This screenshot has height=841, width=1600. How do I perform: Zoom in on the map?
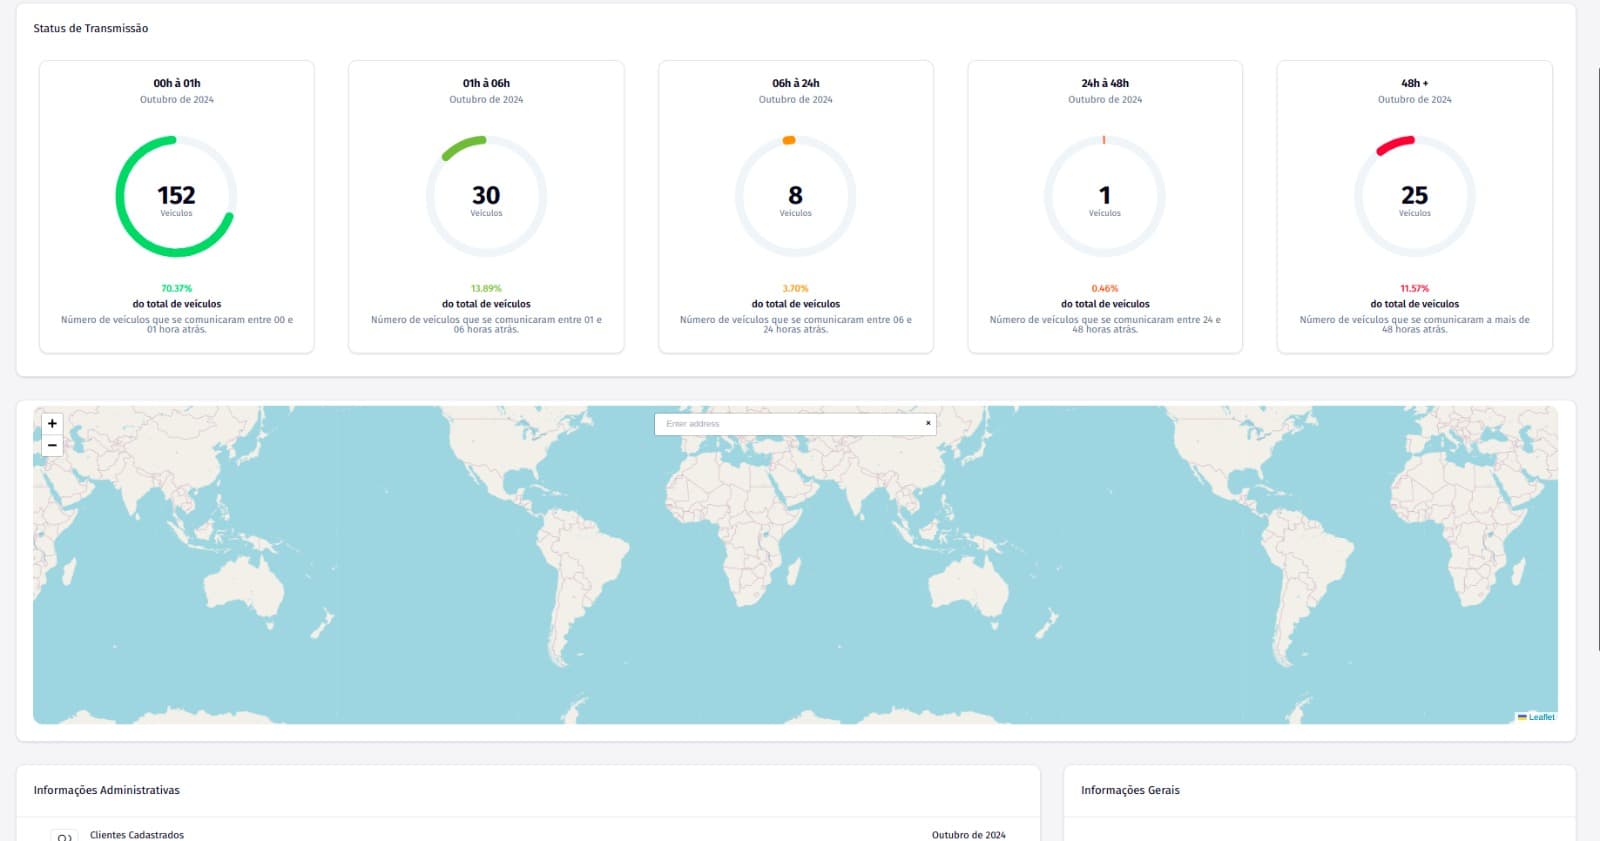[52, 423]
